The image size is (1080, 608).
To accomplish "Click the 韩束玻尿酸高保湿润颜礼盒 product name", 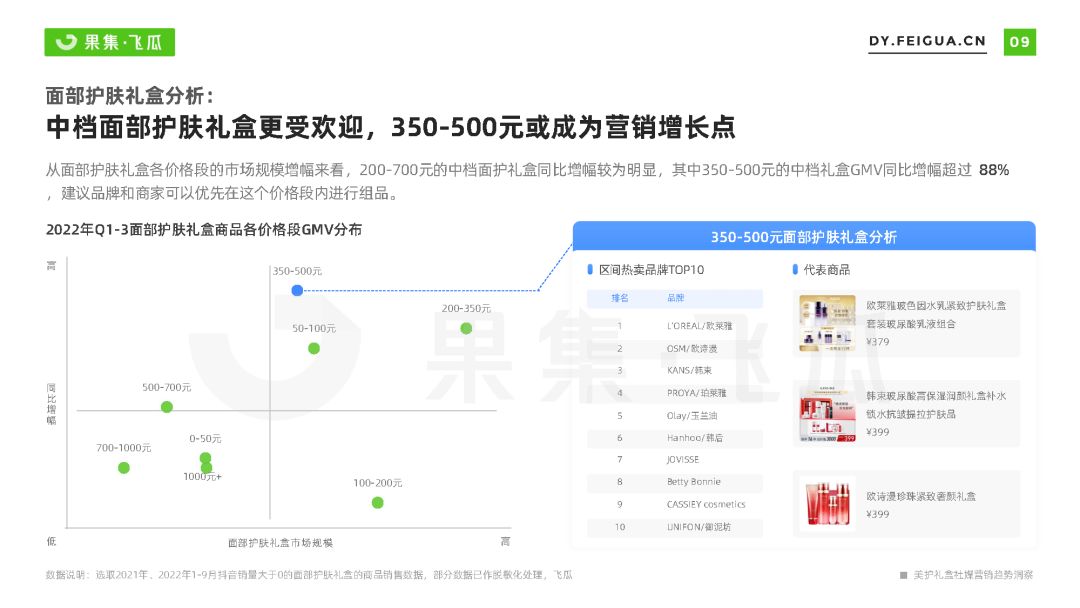I will (935, 405).
